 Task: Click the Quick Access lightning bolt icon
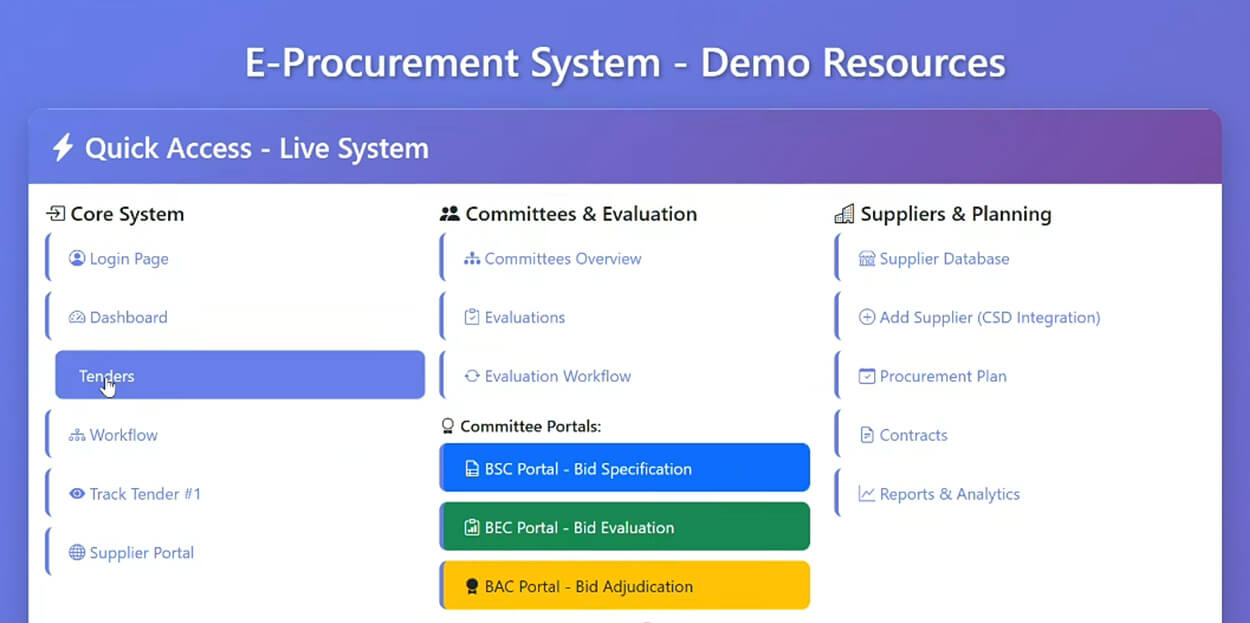(63, 149)
